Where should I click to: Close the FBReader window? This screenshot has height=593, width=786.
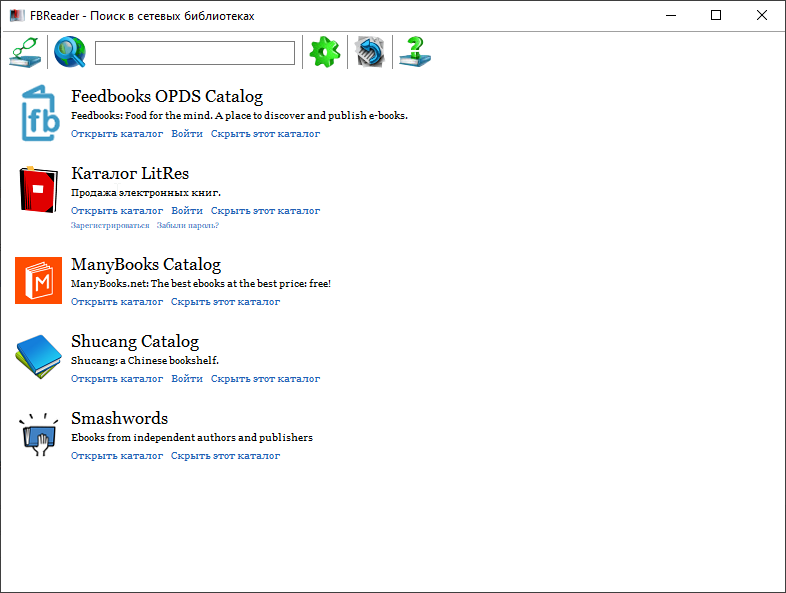point(761,16)
